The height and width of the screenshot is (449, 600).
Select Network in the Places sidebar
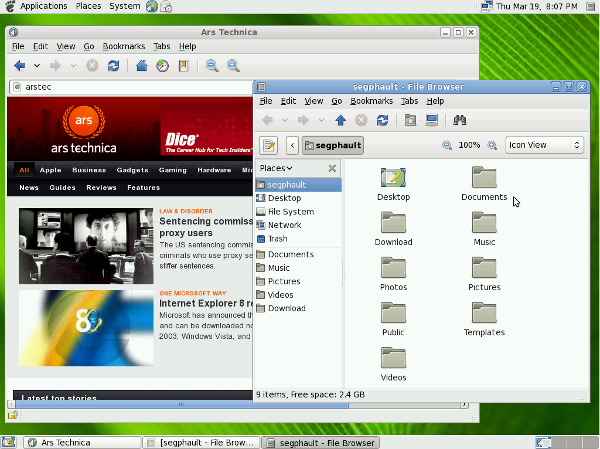pos(298,225)
